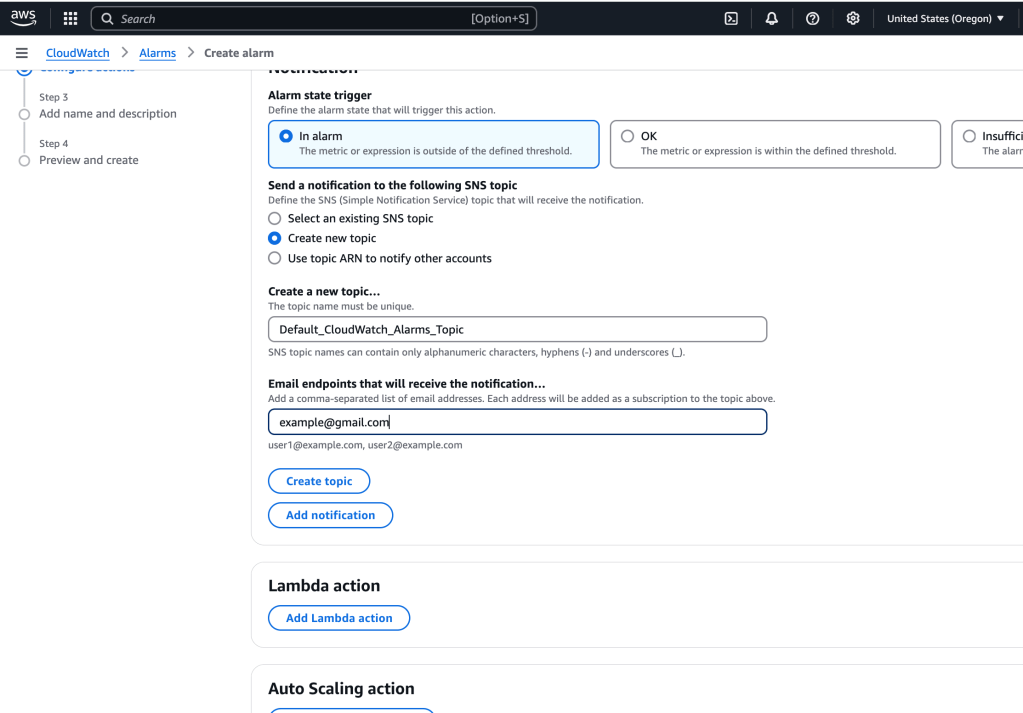Image resolution: width=1023 pixels, height=713 pixels.
Task: Click the Create topic button
Action: (x=319, y=481)
